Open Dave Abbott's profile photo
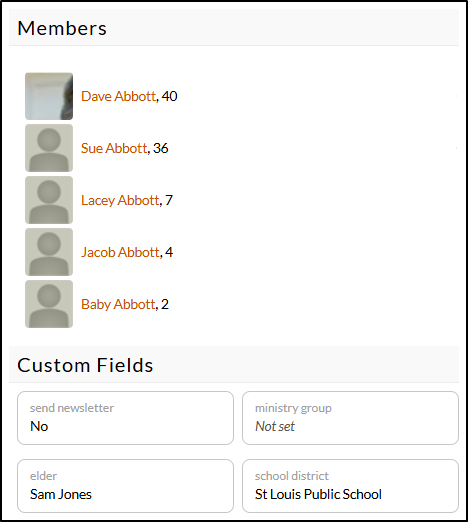The width and height of the screenshot is (468, 522). click(x=49, y=96)
